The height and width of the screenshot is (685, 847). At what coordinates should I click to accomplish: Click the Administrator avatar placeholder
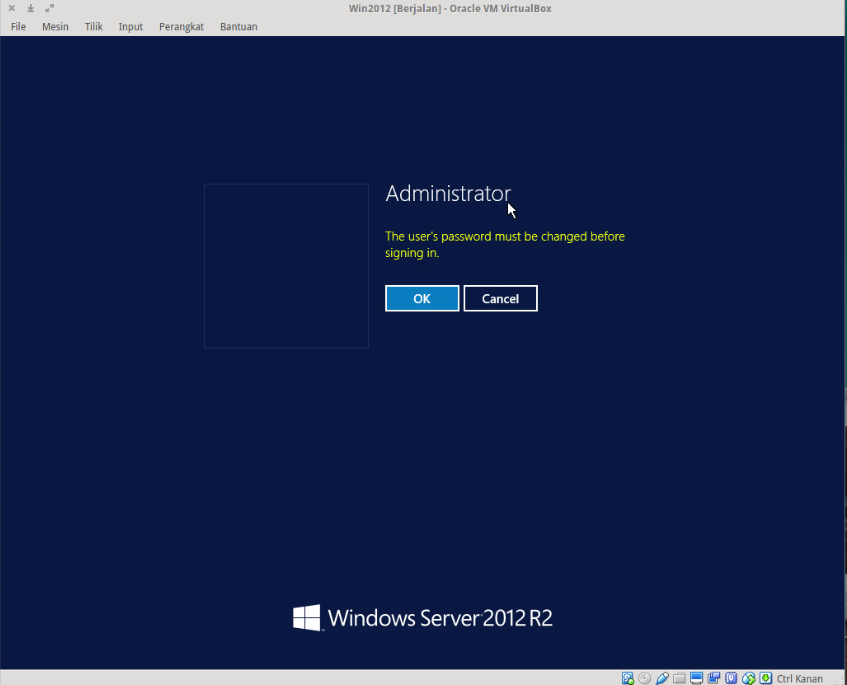pos(286,265)
